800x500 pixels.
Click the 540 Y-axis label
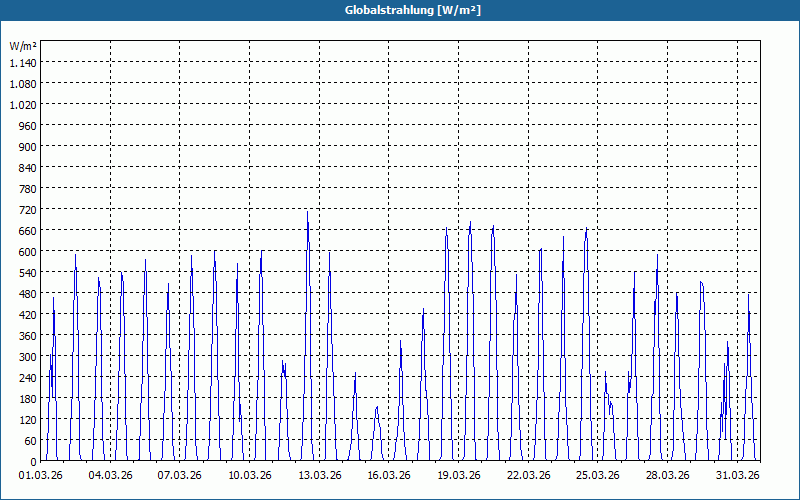point(28,272)
